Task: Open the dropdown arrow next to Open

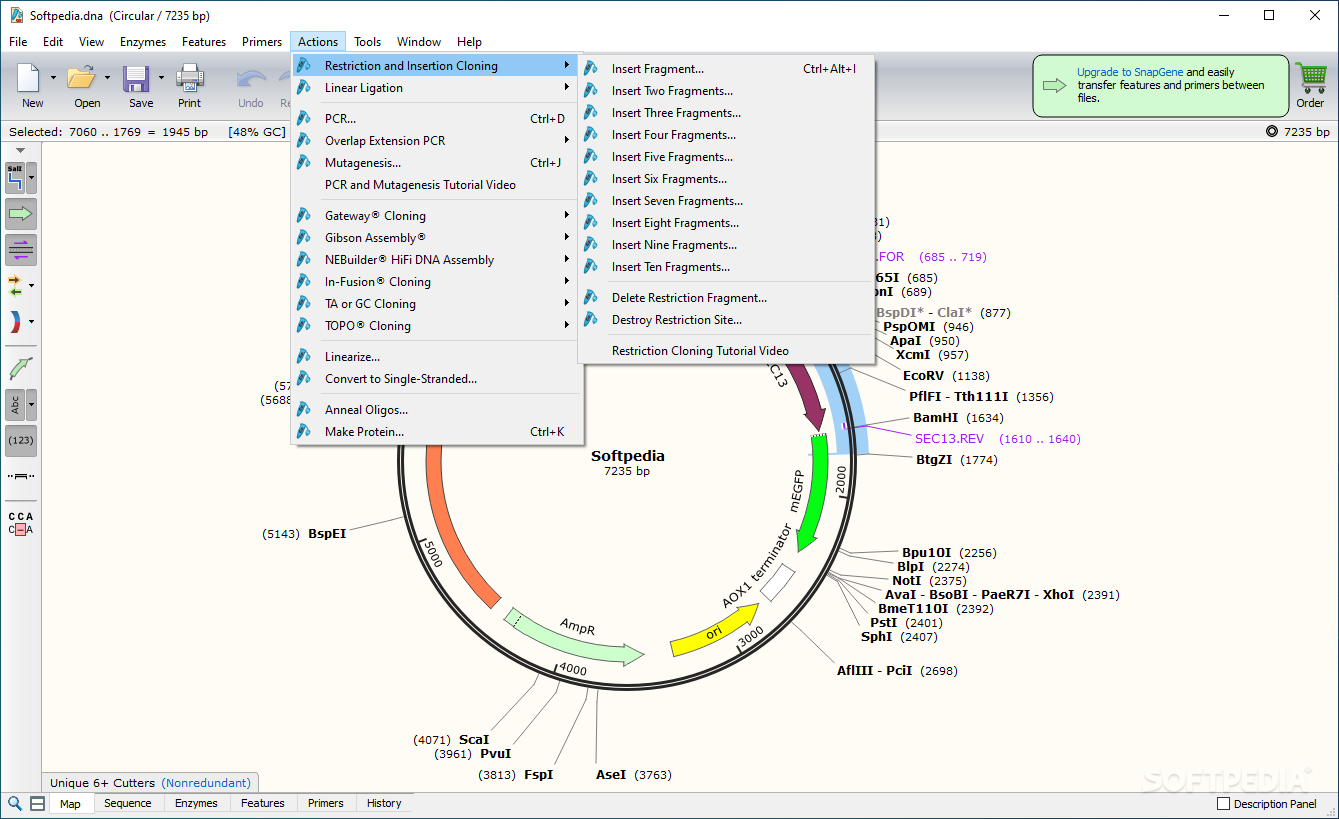Action: click(107, 77)
